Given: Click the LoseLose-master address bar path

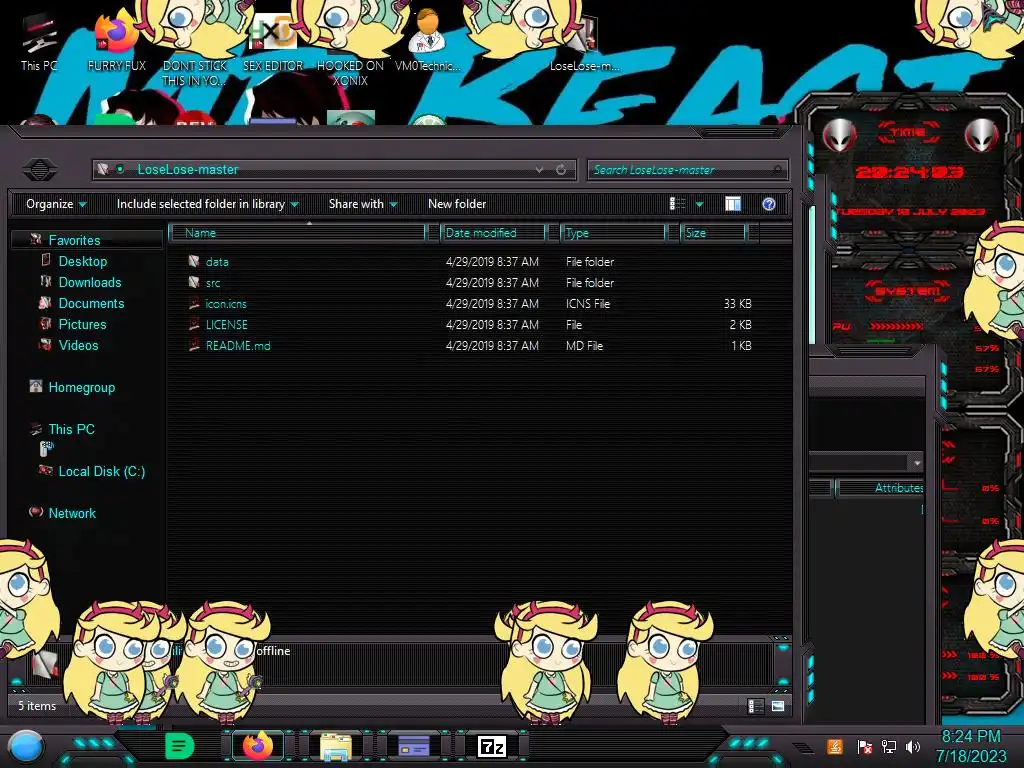Looking at the screenshot, I should click(187, 170).
